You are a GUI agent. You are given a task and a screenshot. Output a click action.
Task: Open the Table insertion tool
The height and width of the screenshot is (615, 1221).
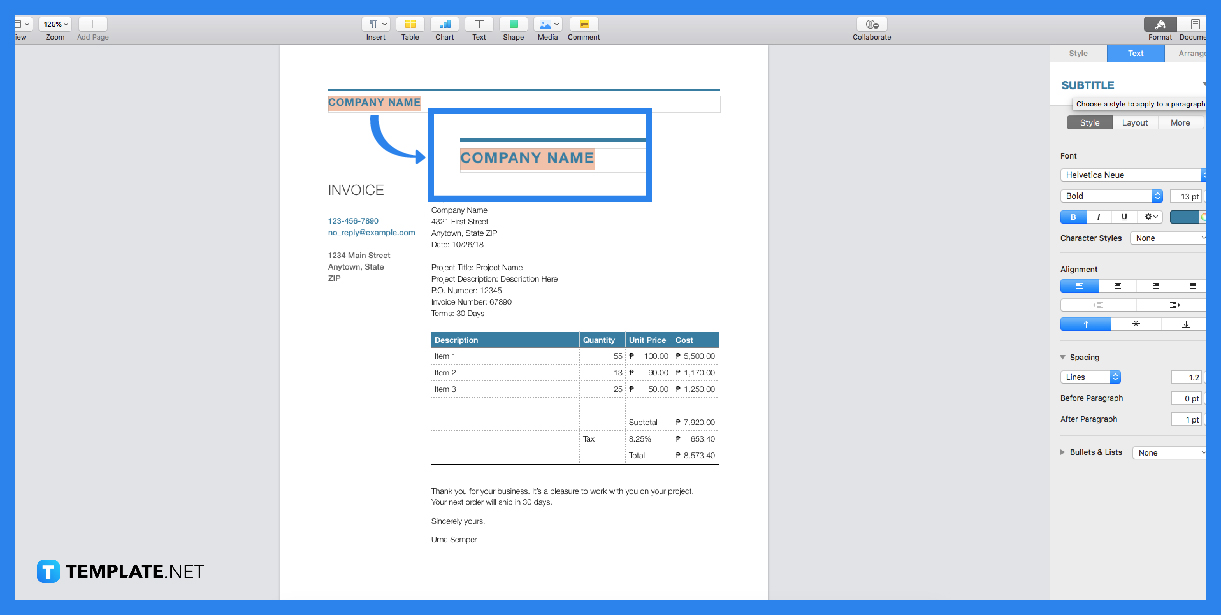[409, 23]
